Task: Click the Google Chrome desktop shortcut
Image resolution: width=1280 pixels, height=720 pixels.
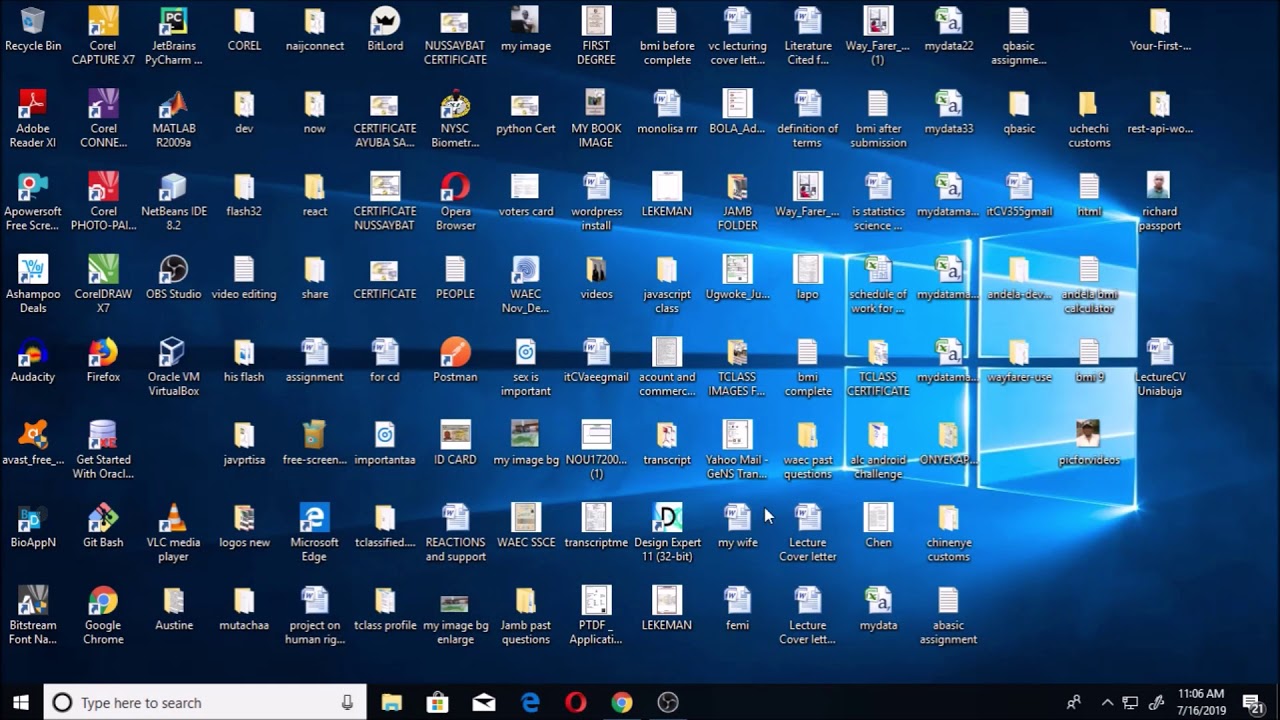Action: click(103, 617)
